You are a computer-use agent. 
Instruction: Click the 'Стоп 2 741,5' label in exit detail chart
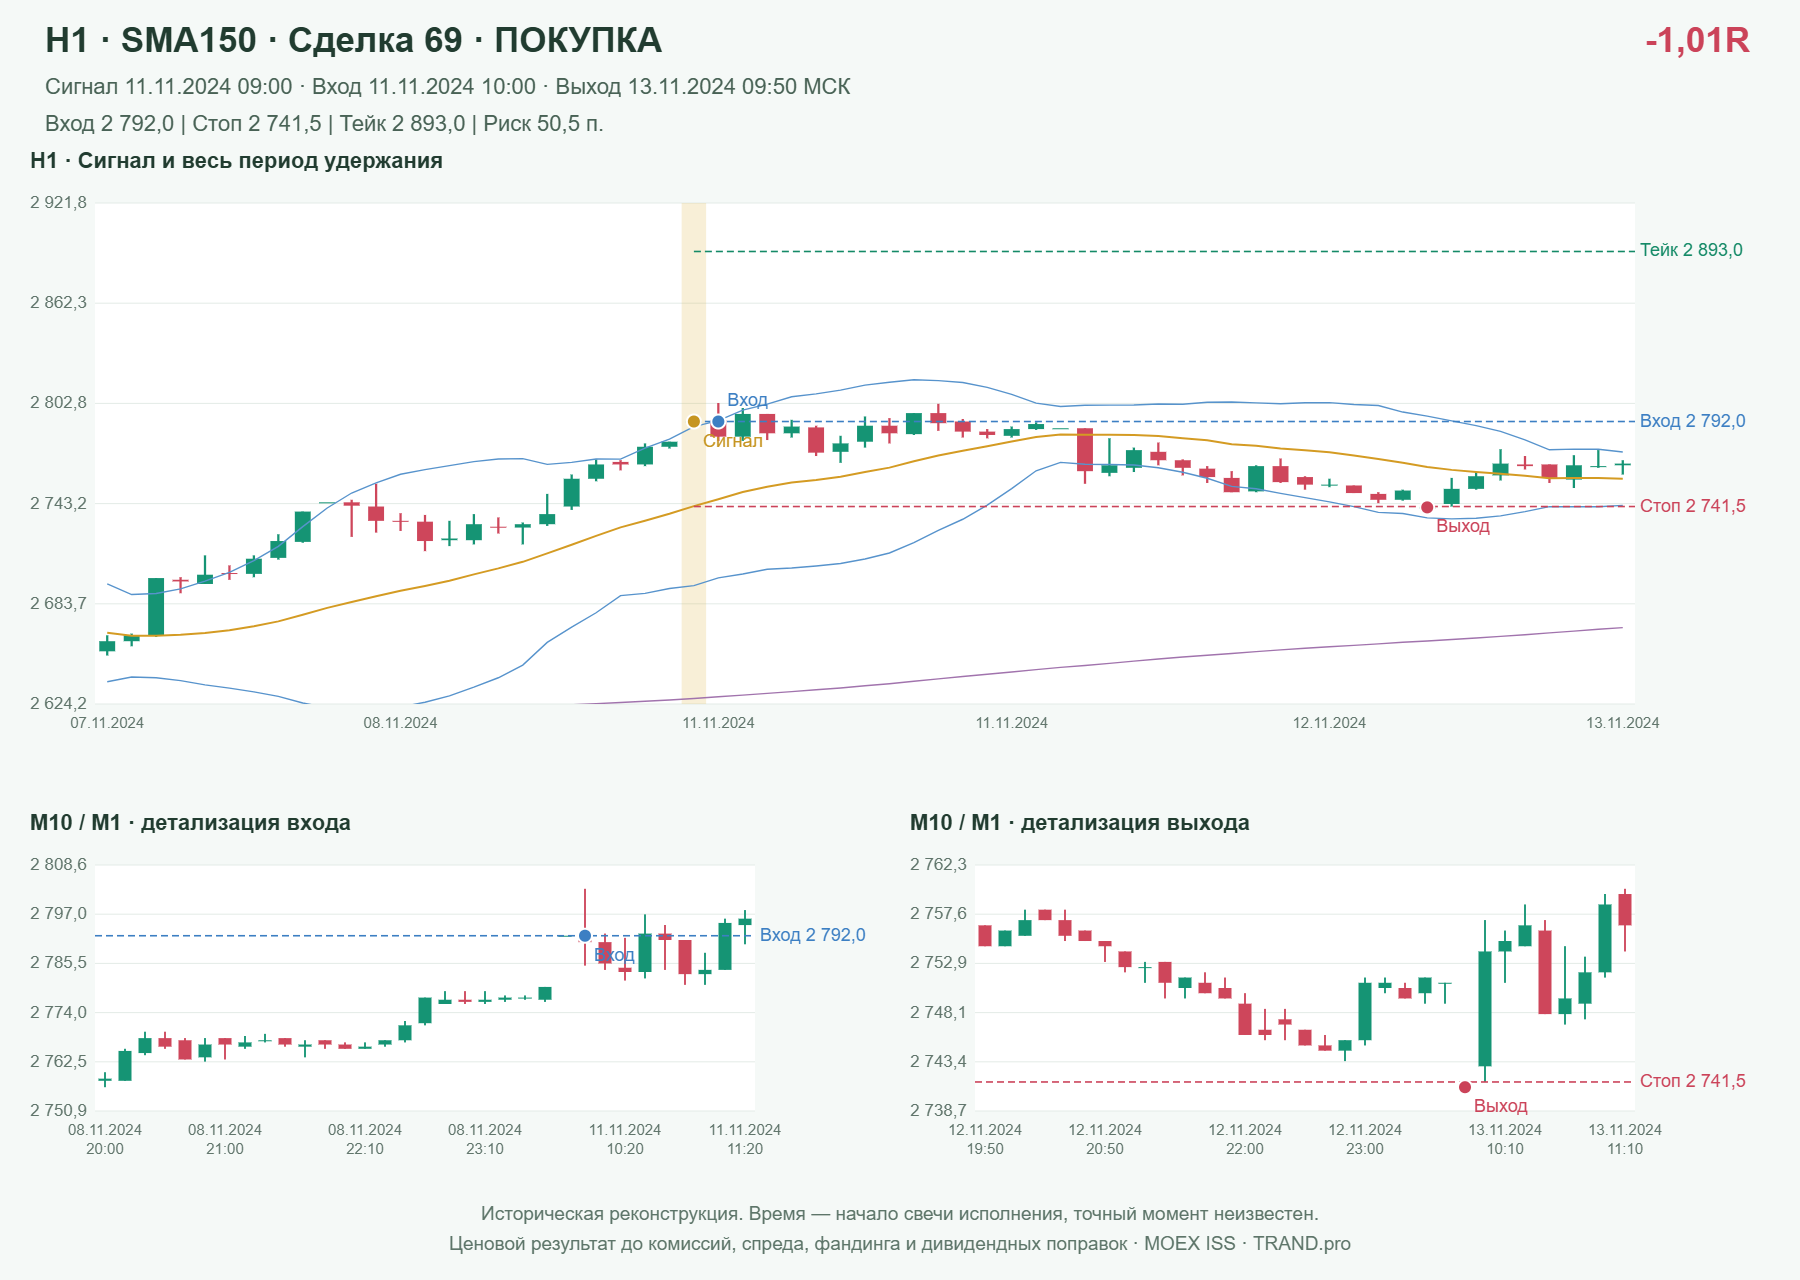point(1692,1081)
